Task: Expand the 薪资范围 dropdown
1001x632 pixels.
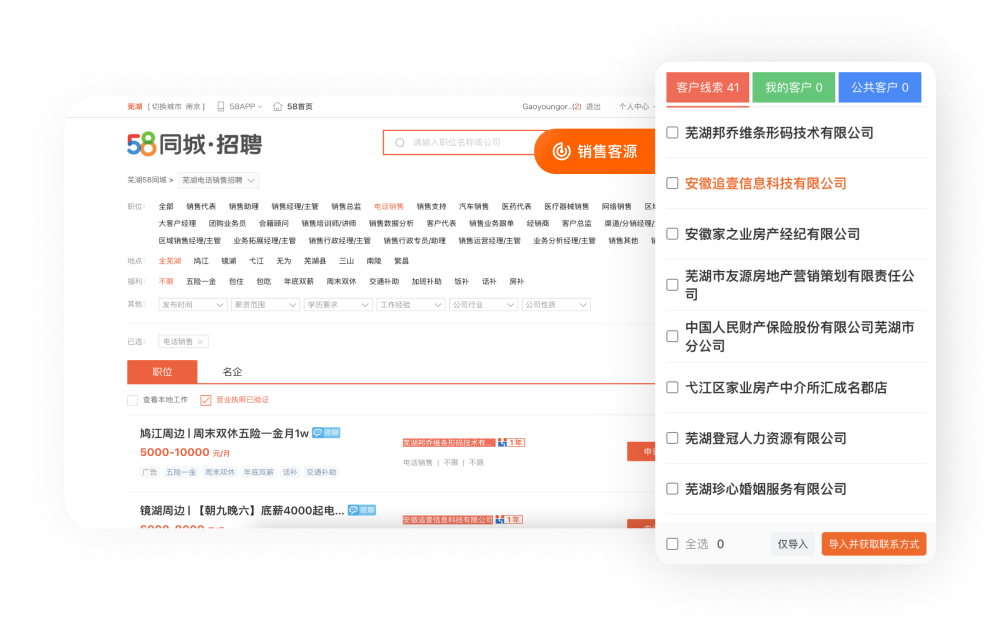Action: (265, 304)
